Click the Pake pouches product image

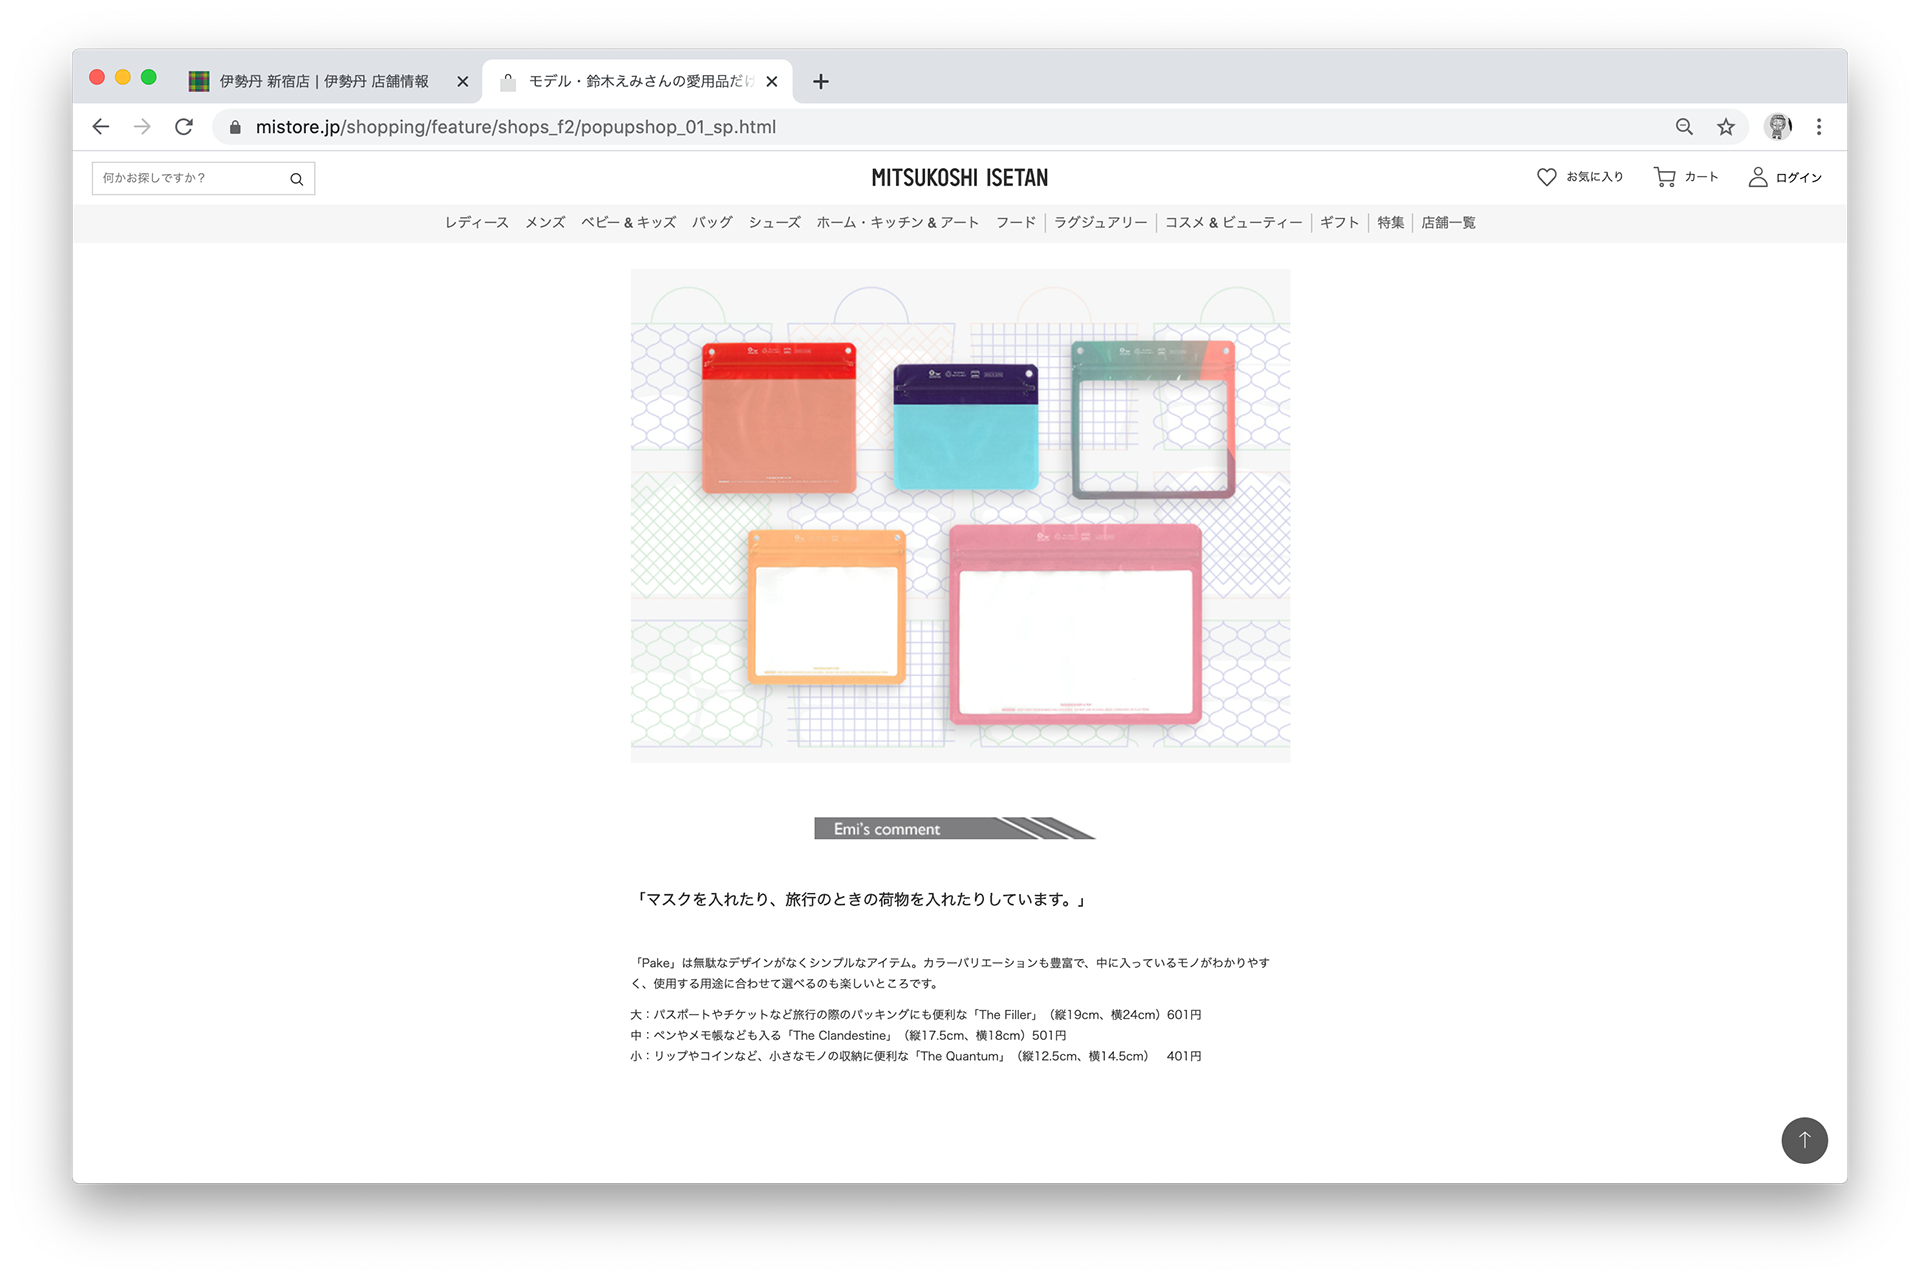[960, 515]
